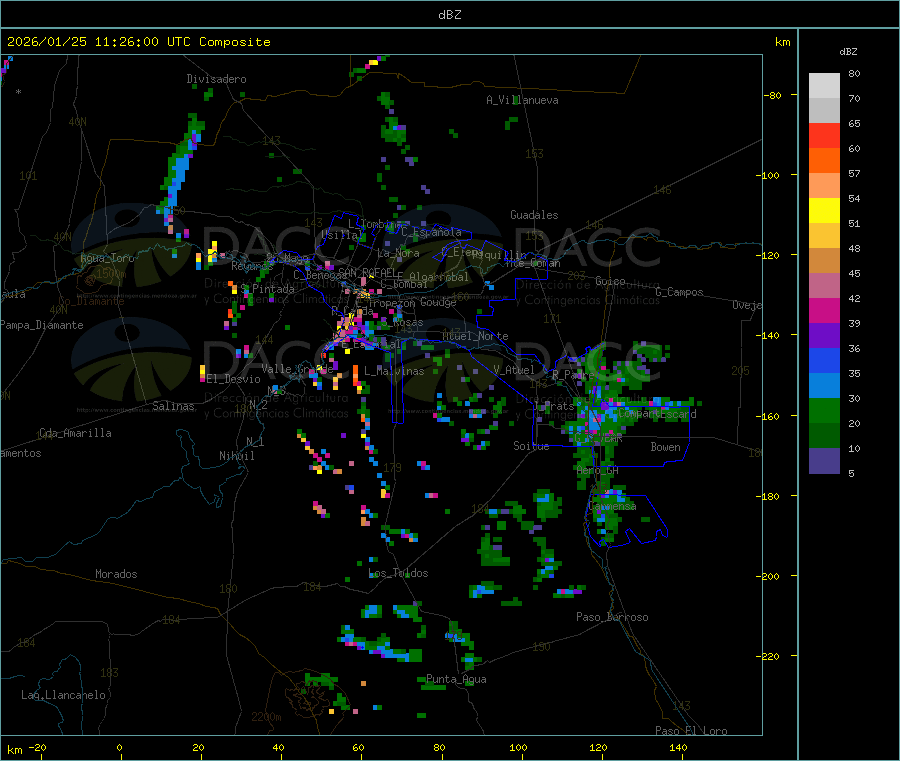Select the 'La_Nora' location label
This screenshot has width=900, height=761.
click(398, 253)
